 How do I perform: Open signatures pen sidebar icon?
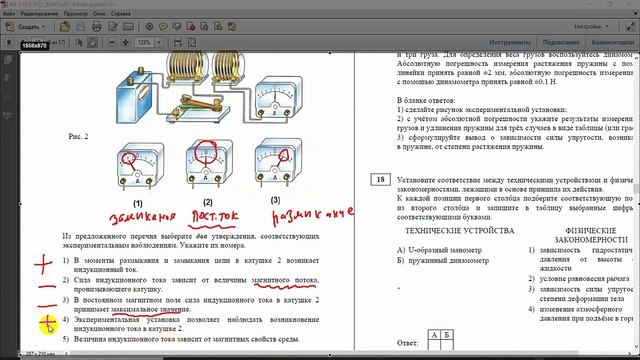click(x=7, y=116)
